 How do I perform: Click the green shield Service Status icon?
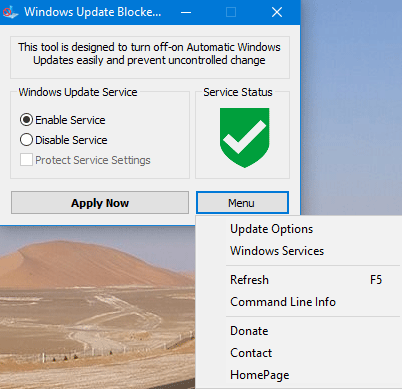point(244,137)
